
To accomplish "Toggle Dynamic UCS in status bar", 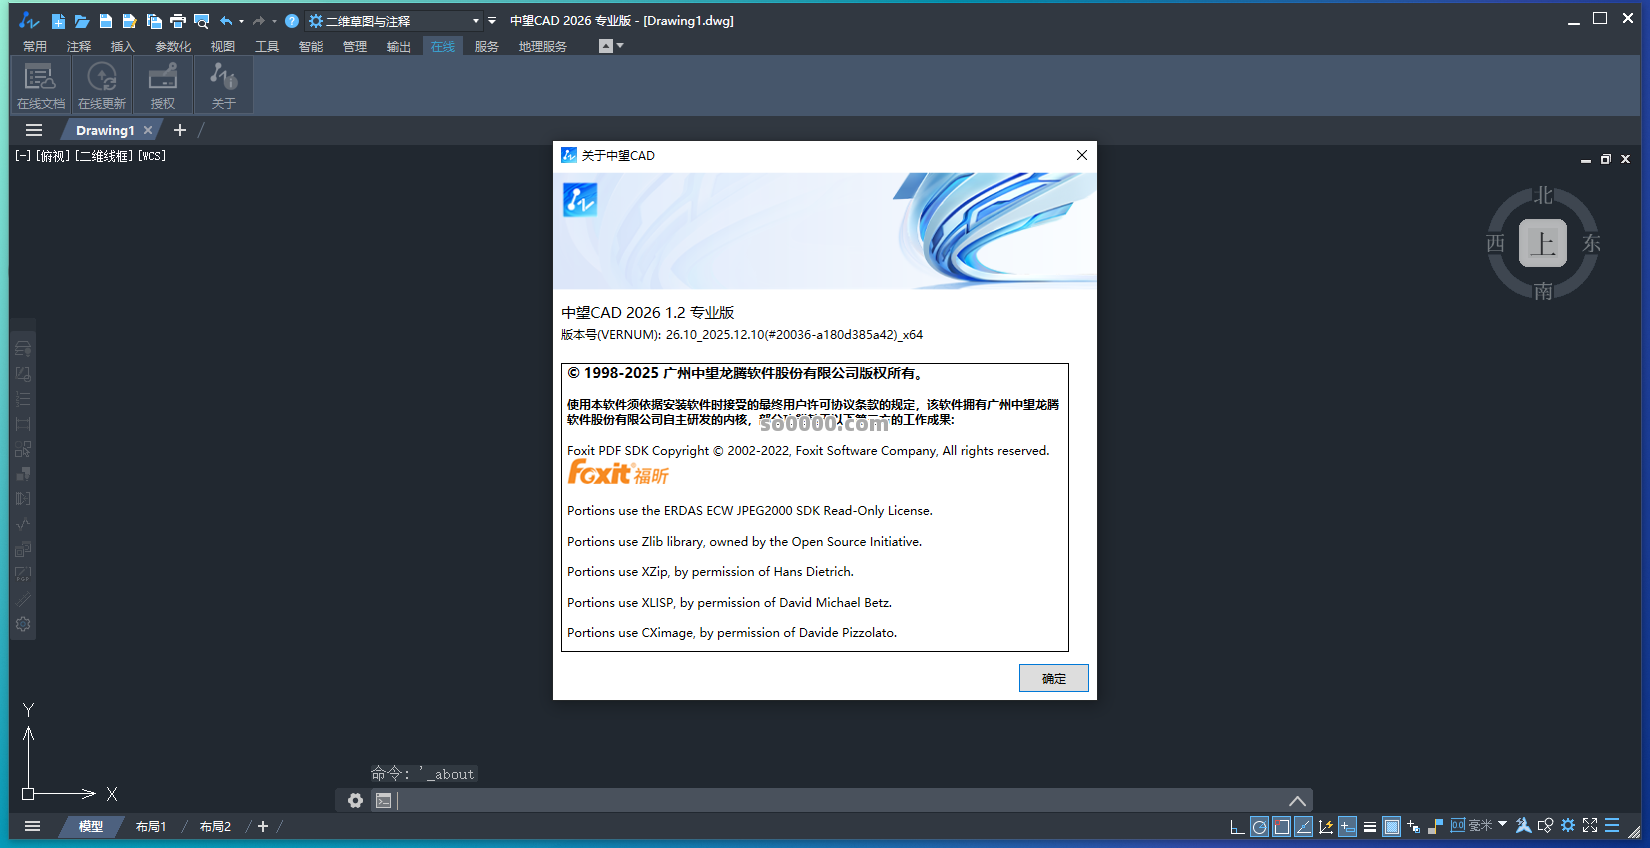I will point(1326,826).
